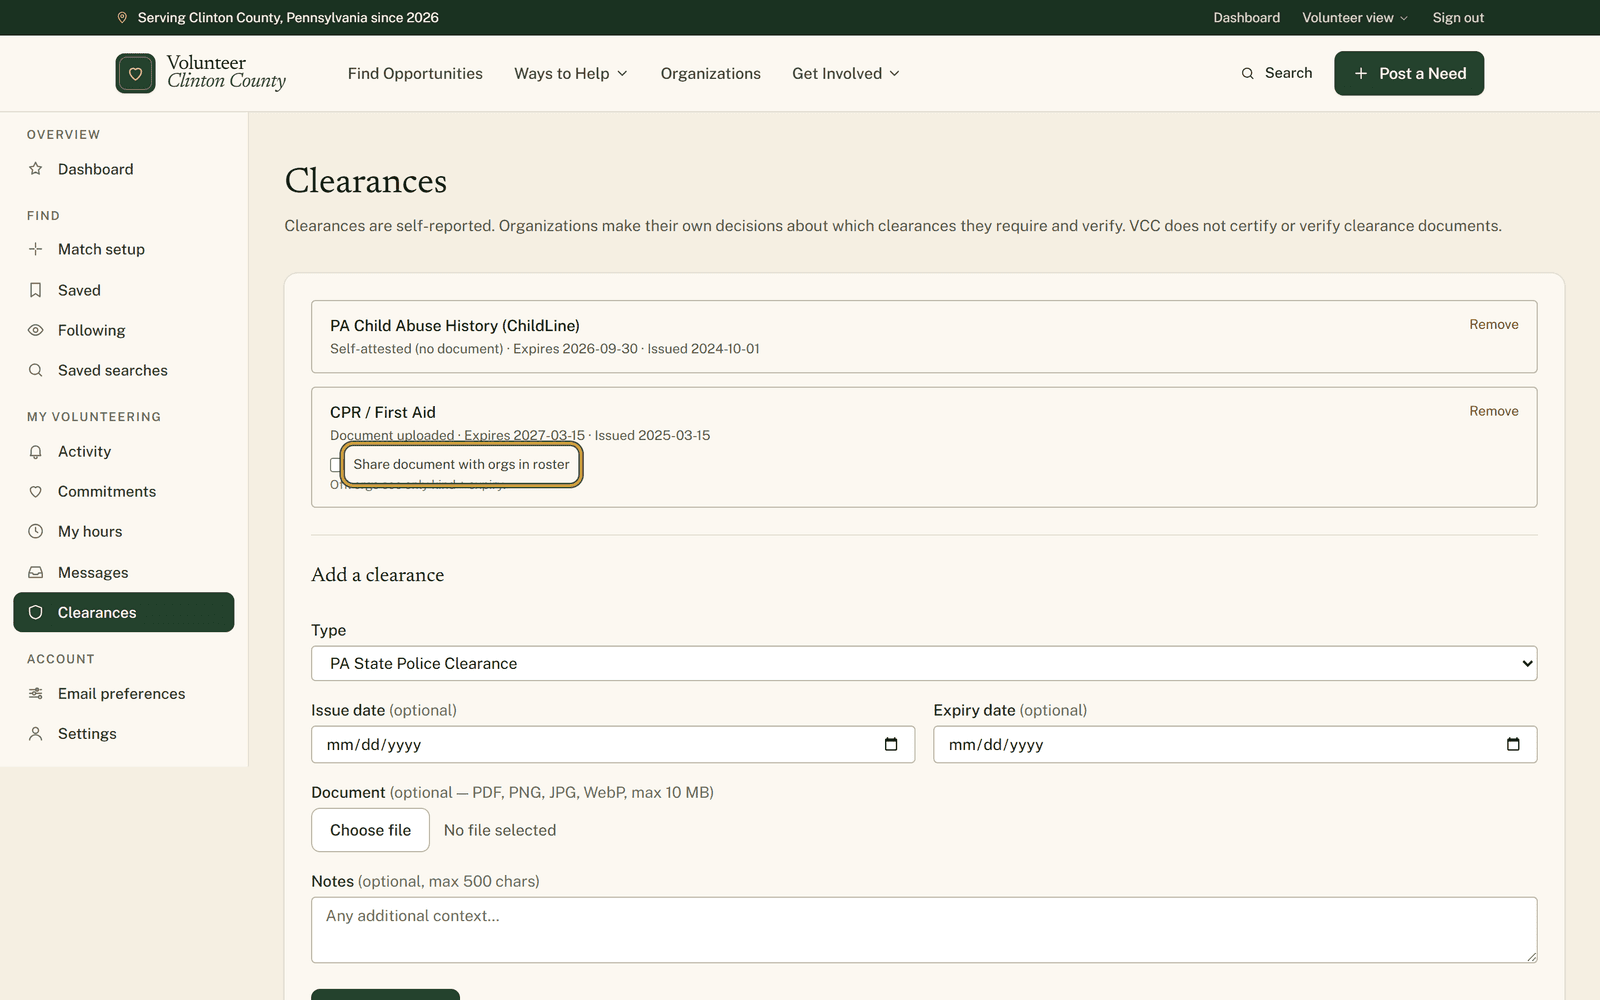Click the My hours clock icon
The width and height of the screenshot is (1600, 1000).
(x=36, y=532)
